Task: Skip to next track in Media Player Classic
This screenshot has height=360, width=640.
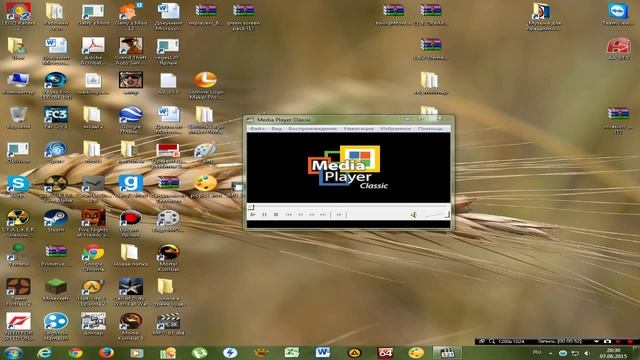Action: click(323, 214)
